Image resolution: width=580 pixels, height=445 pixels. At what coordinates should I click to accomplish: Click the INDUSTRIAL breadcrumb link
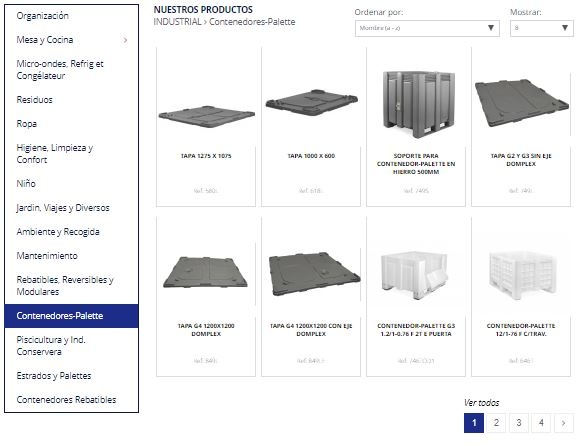(x=177, y=22)
